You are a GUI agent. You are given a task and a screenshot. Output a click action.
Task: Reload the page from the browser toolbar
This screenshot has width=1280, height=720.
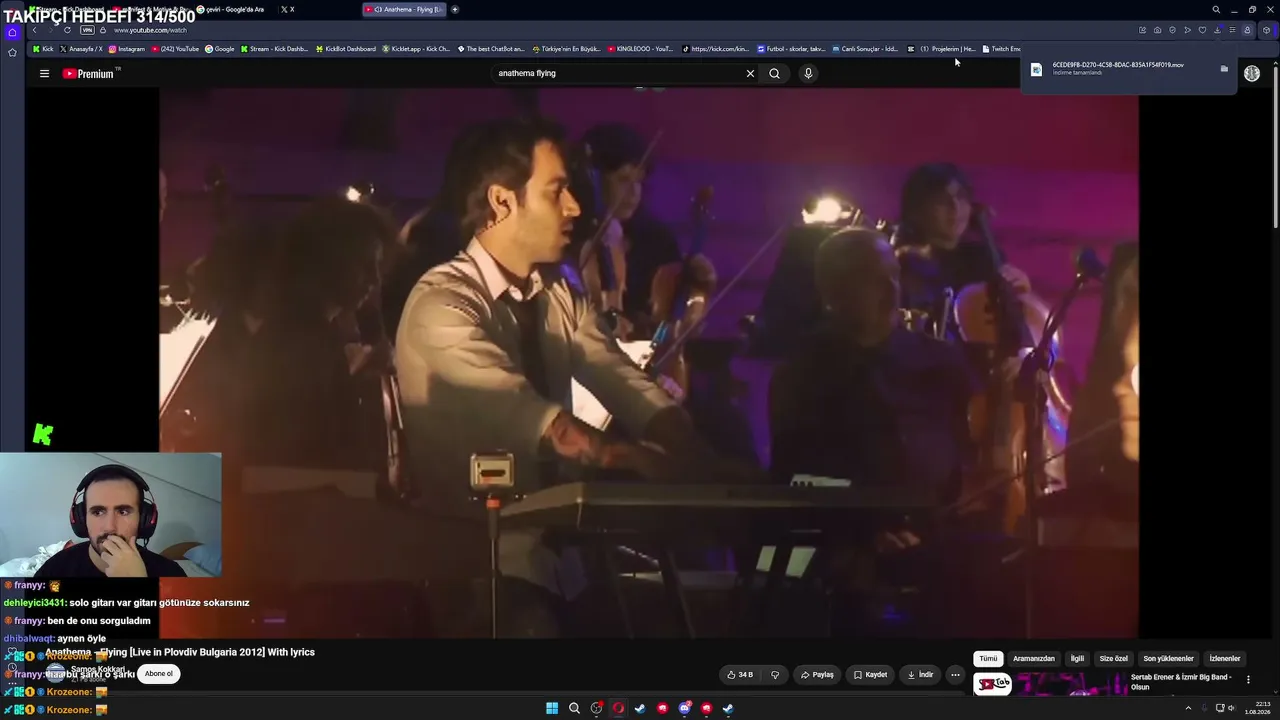pos(67,30)
